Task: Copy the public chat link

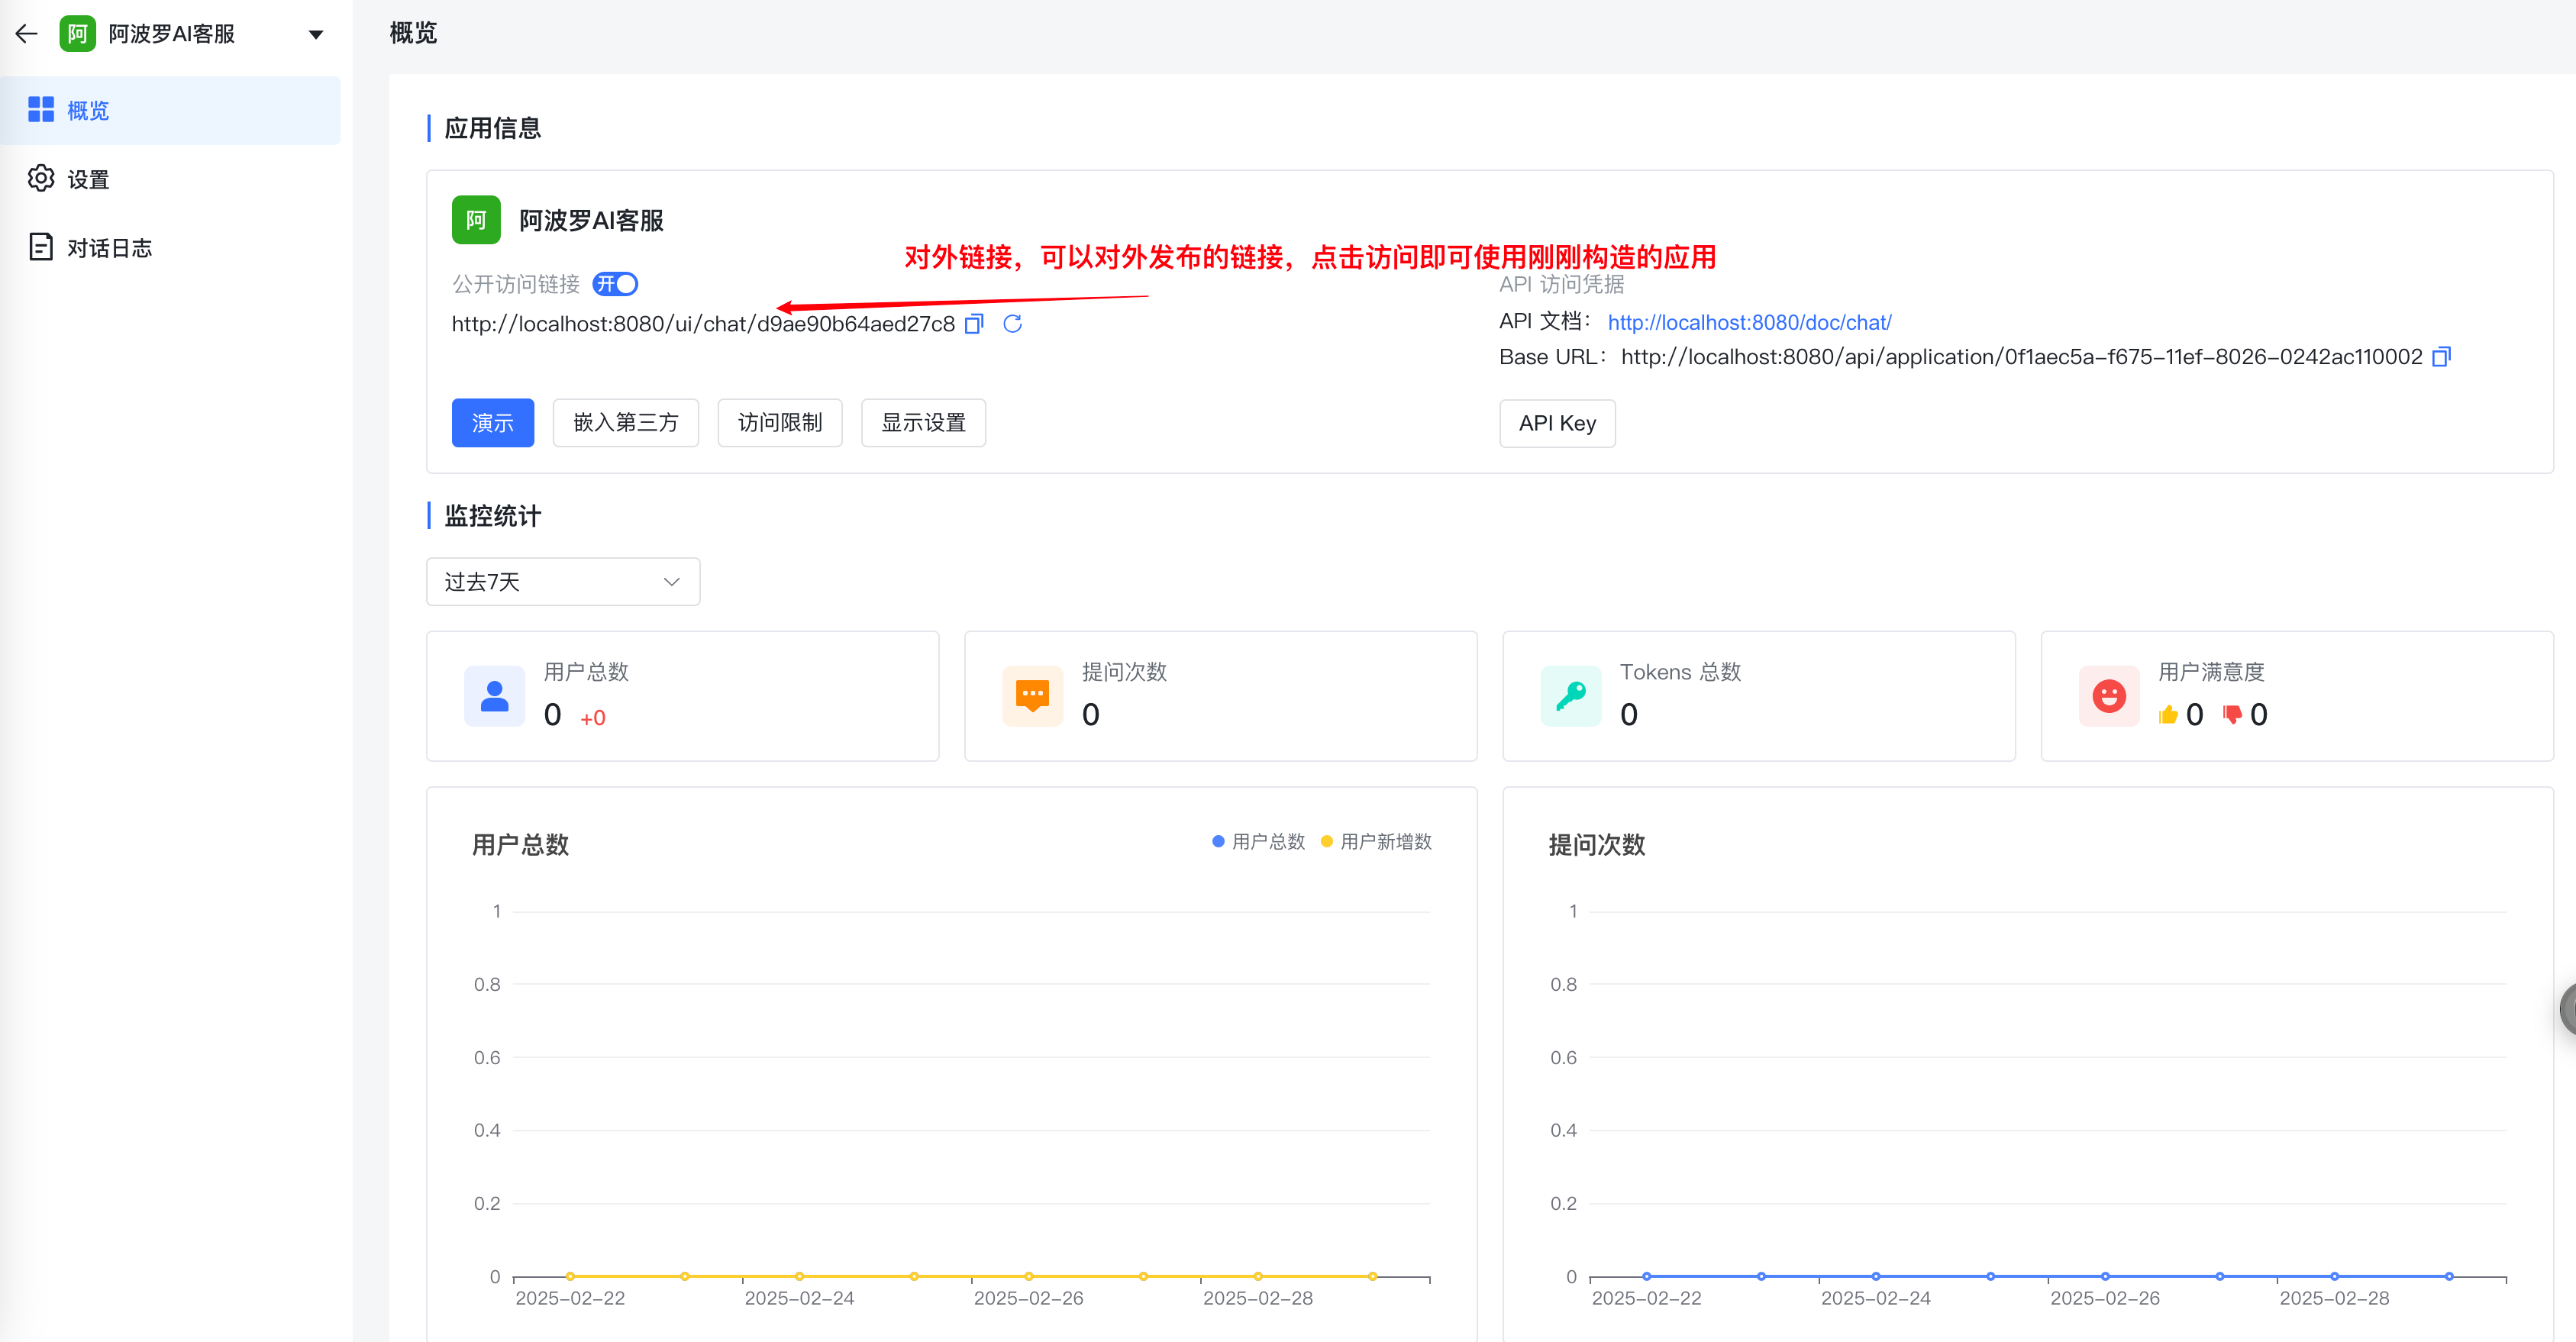Action: click(974, 324)
